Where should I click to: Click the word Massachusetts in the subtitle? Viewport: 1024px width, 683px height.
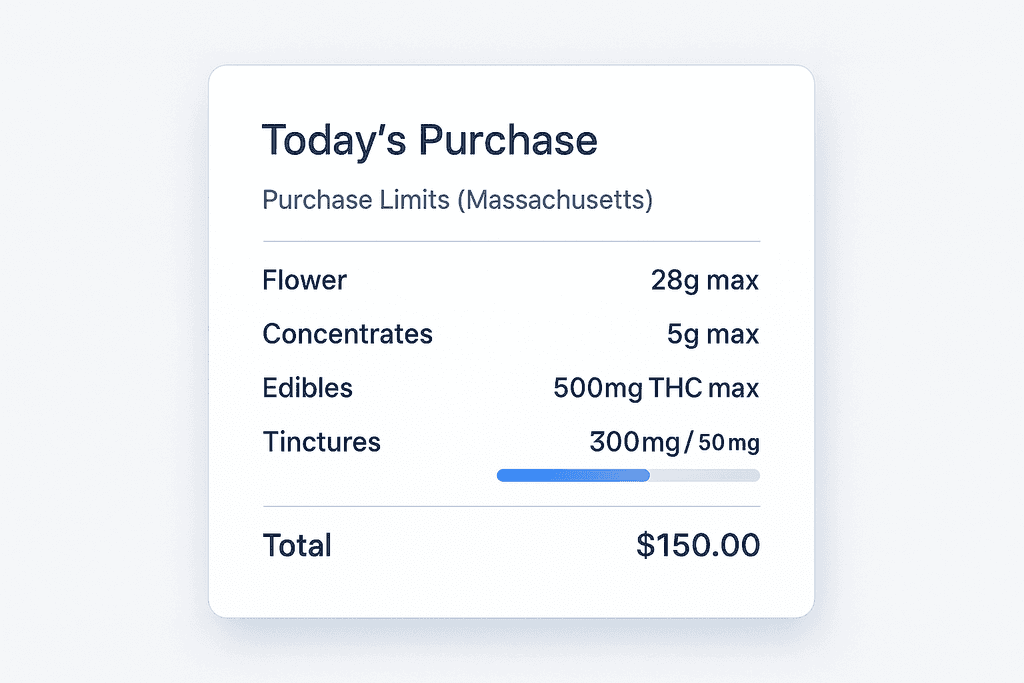click(x=553, y=200)
